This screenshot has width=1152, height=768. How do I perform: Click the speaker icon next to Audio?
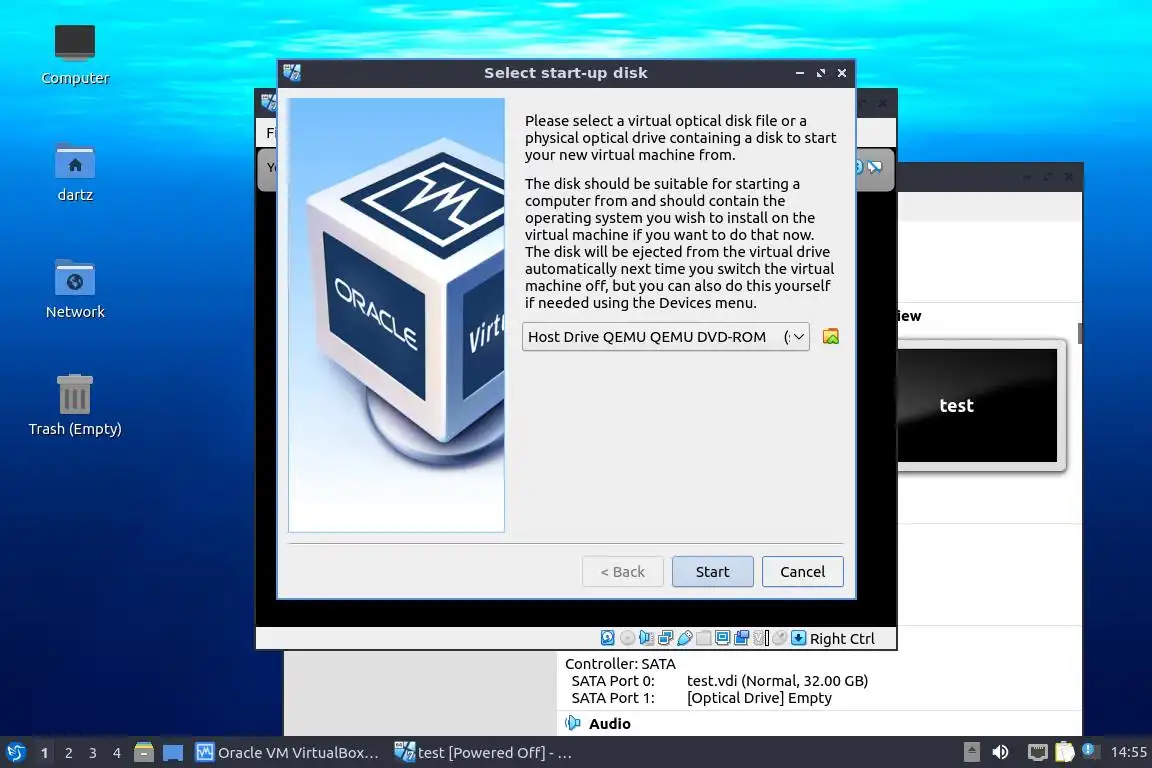(573, 723)
